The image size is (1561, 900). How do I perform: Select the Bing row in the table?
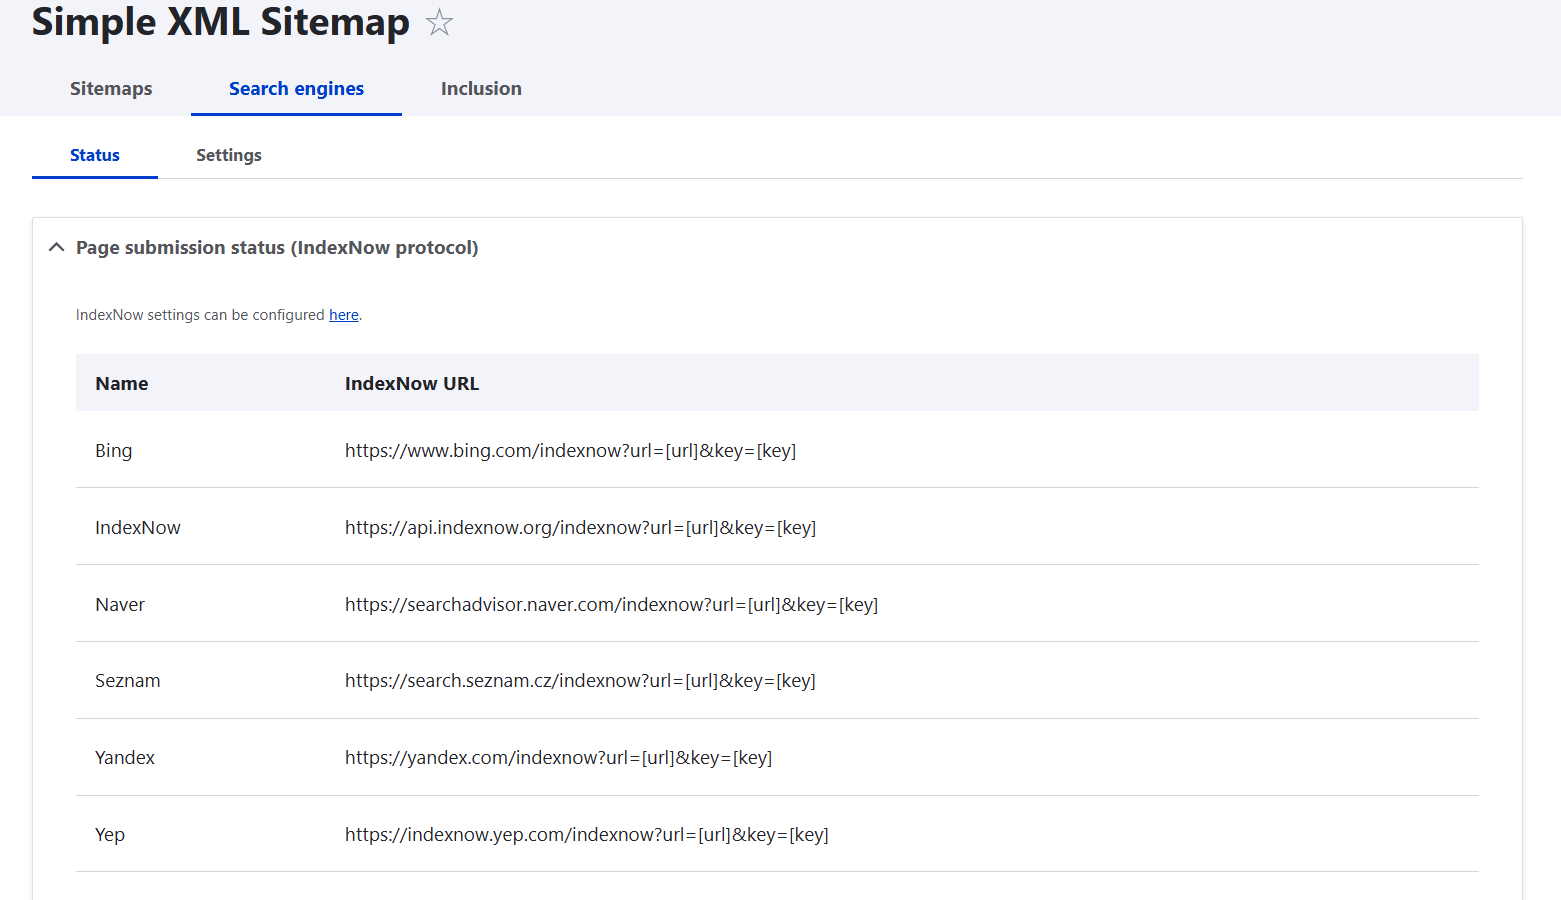point(113,450)
